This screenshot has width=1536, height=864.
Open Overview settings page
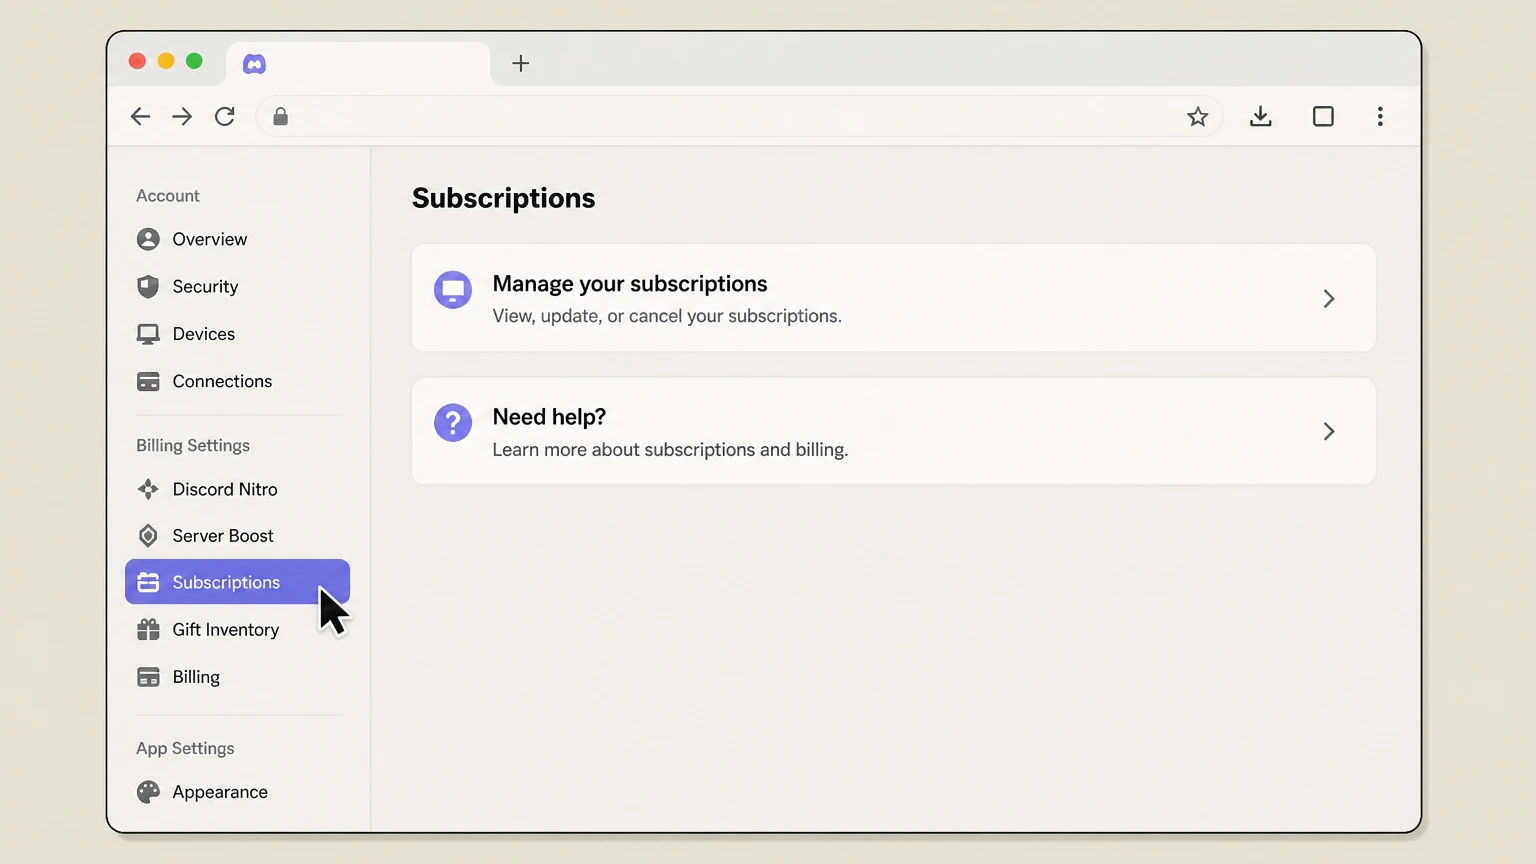coord(237,239)
